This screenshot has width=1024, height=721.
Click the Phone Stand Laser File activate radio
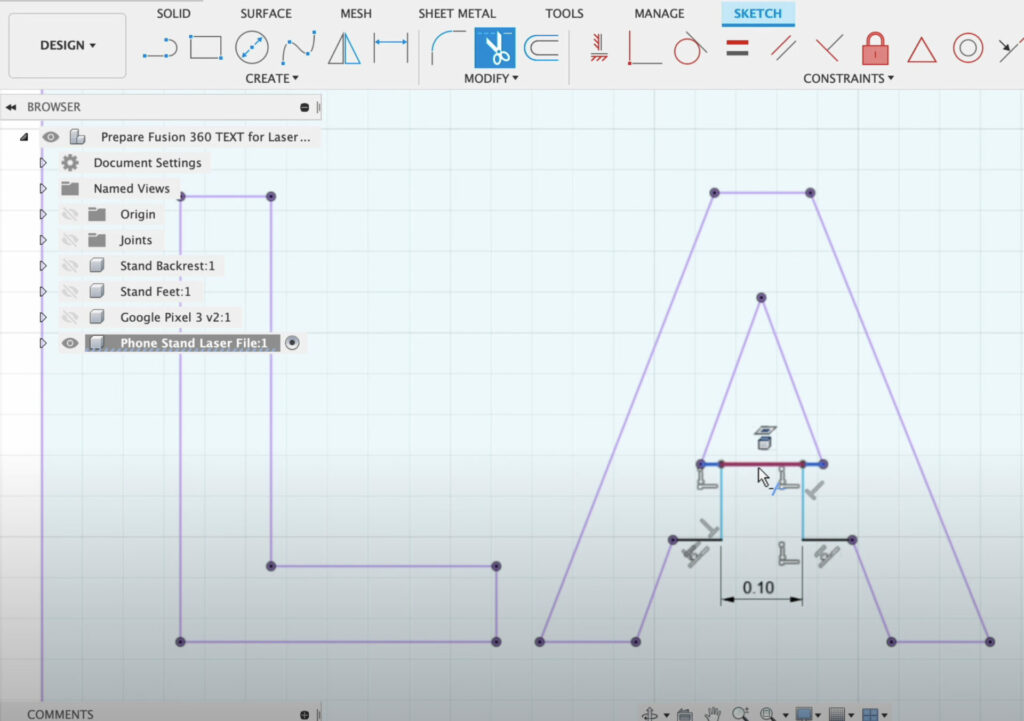tap(292, 343)
